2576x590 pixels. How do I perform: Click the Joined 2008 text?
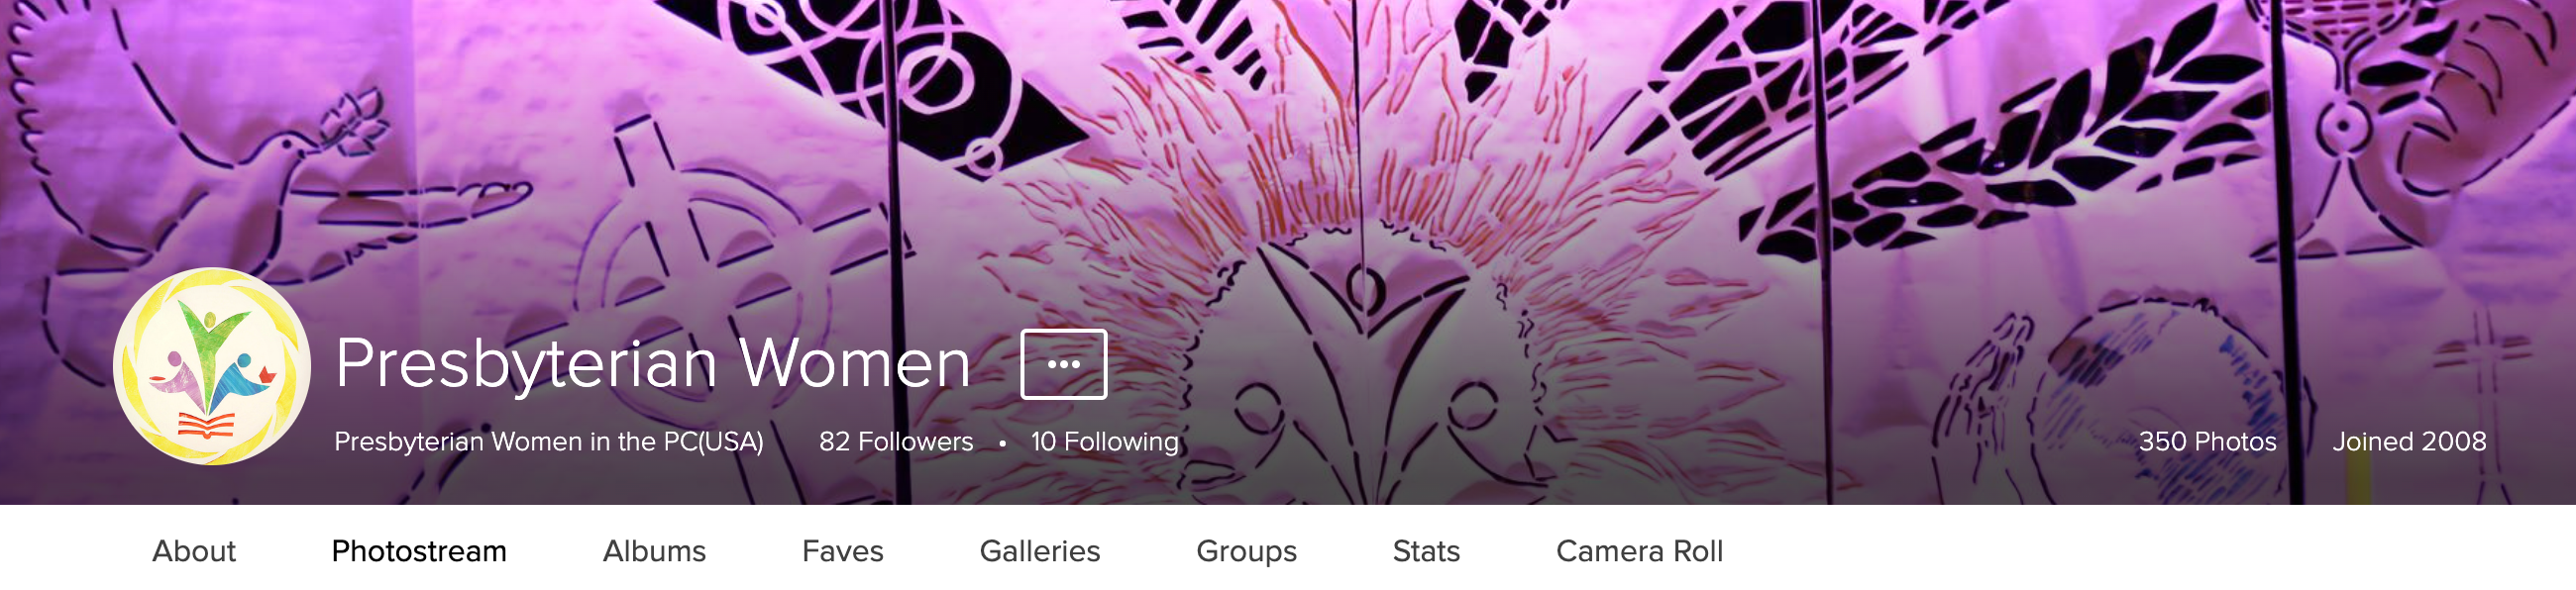(2409, 441)
